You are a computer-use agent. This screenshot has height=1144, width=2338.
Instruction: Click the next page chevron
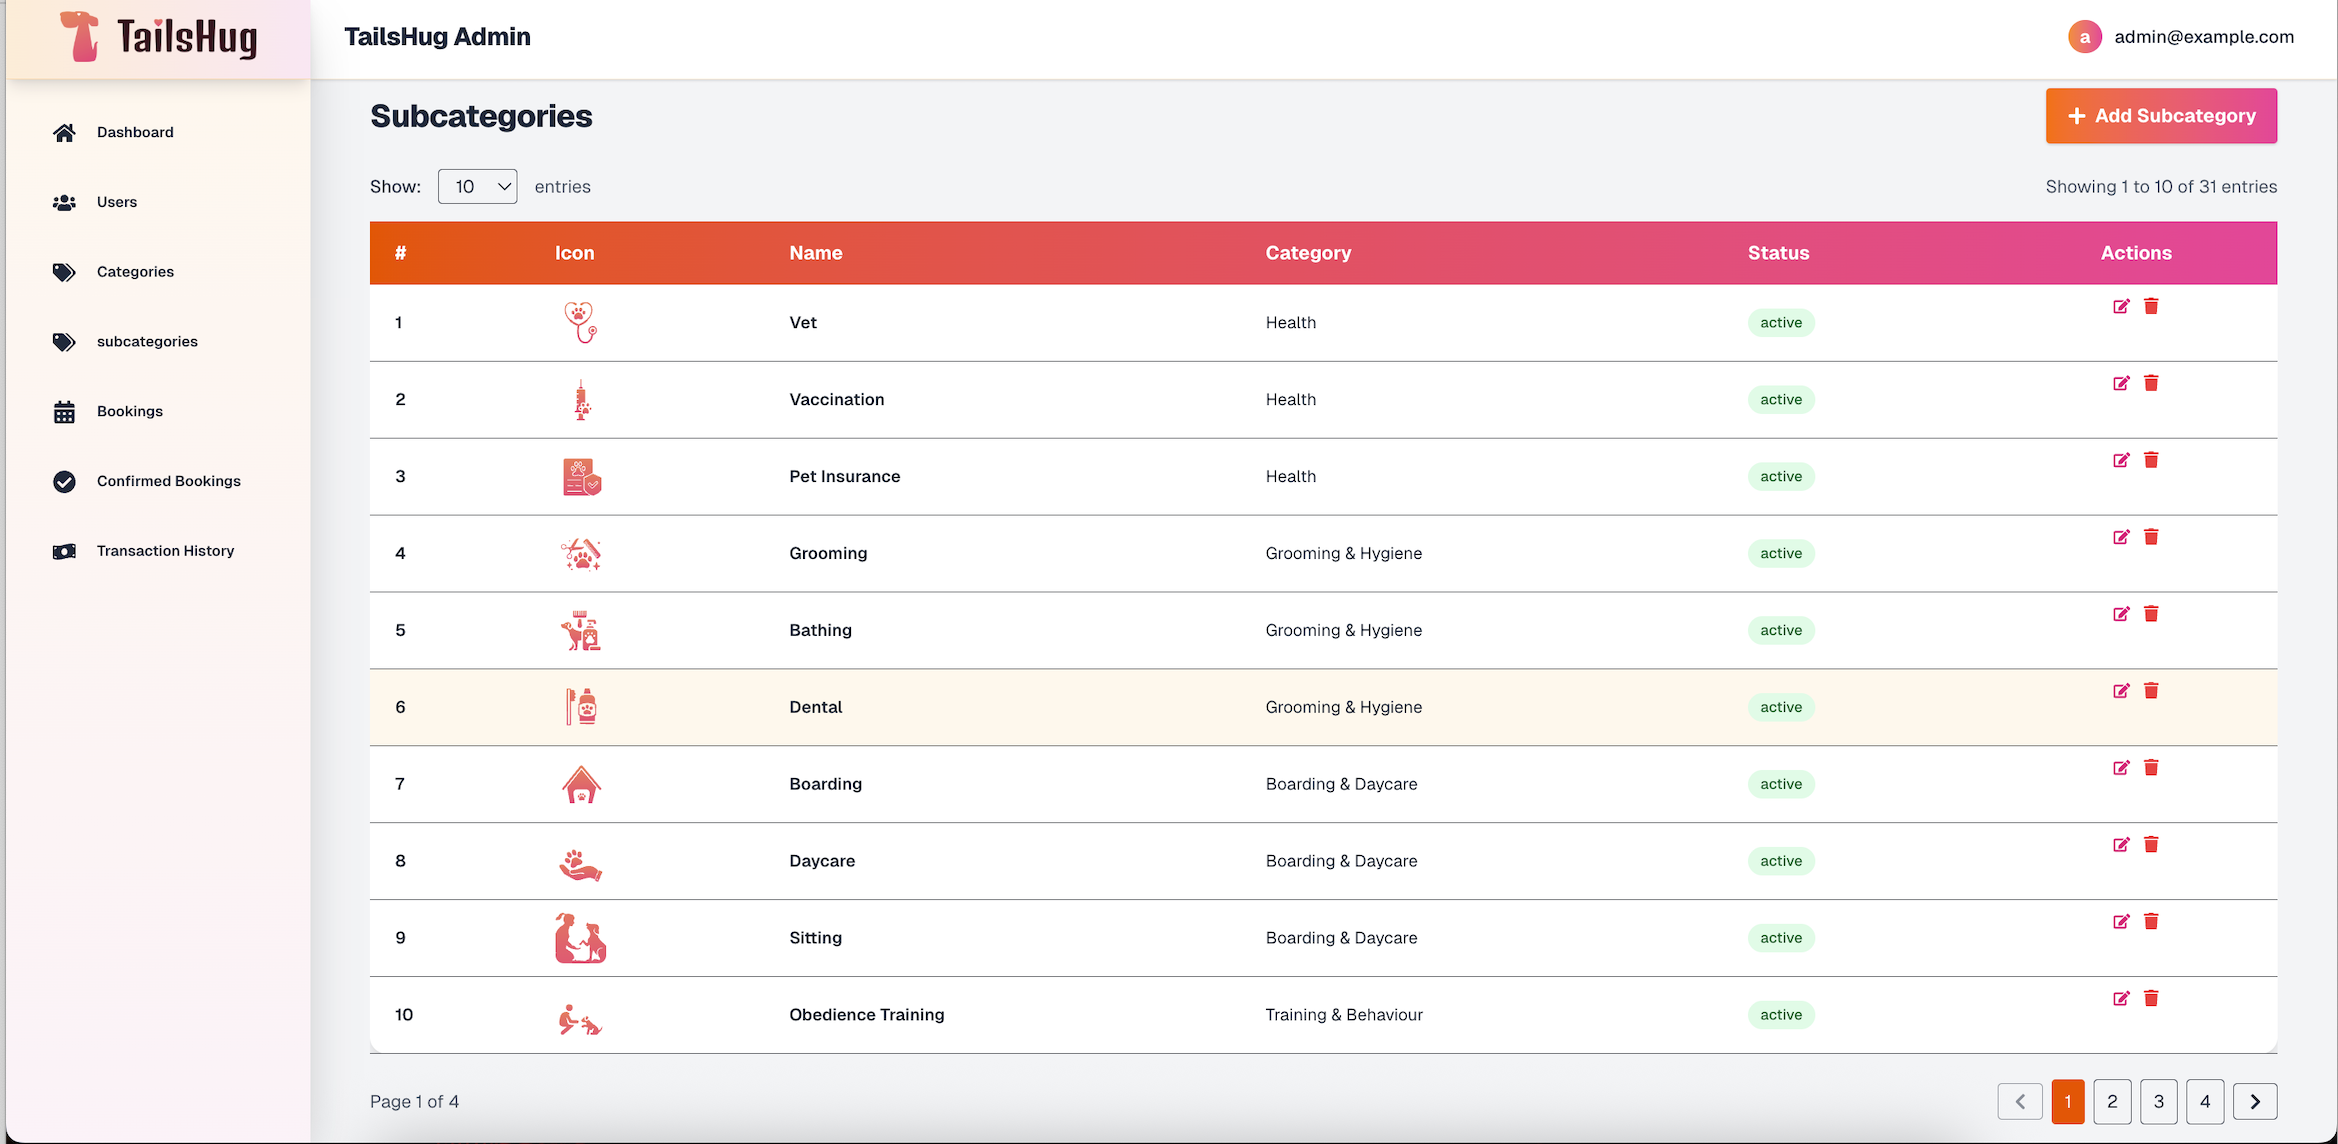pyautogui.click(x=2255, y=1101)
